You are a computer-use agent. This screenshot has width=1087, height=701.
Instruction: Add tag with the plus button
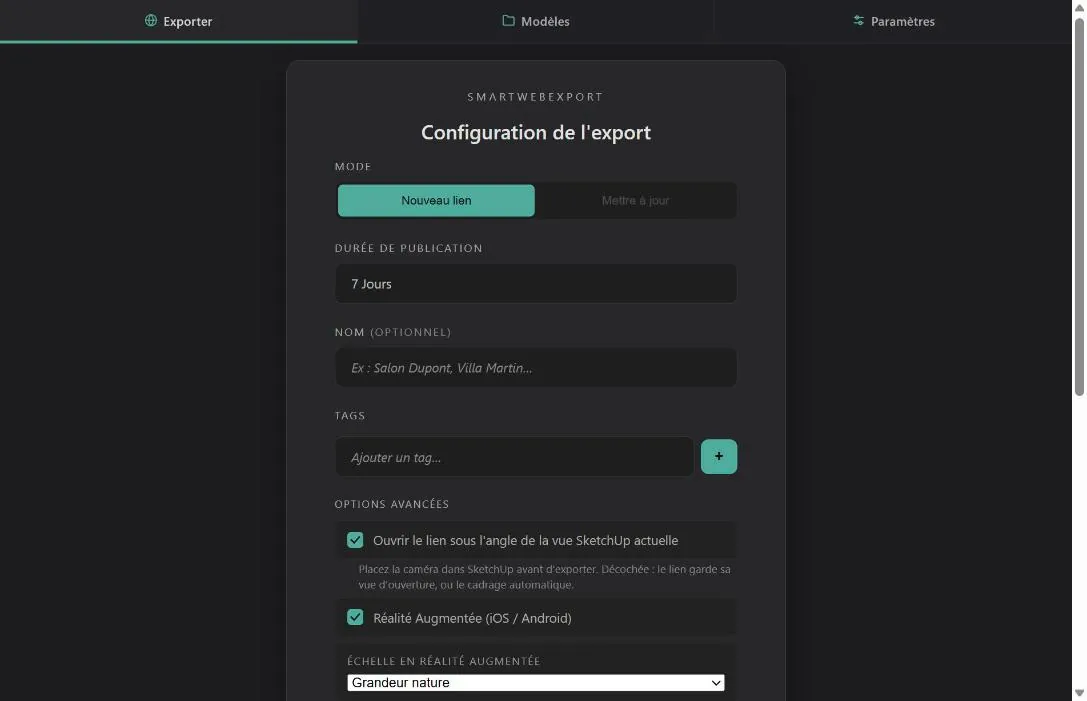(x=719, y=456)
